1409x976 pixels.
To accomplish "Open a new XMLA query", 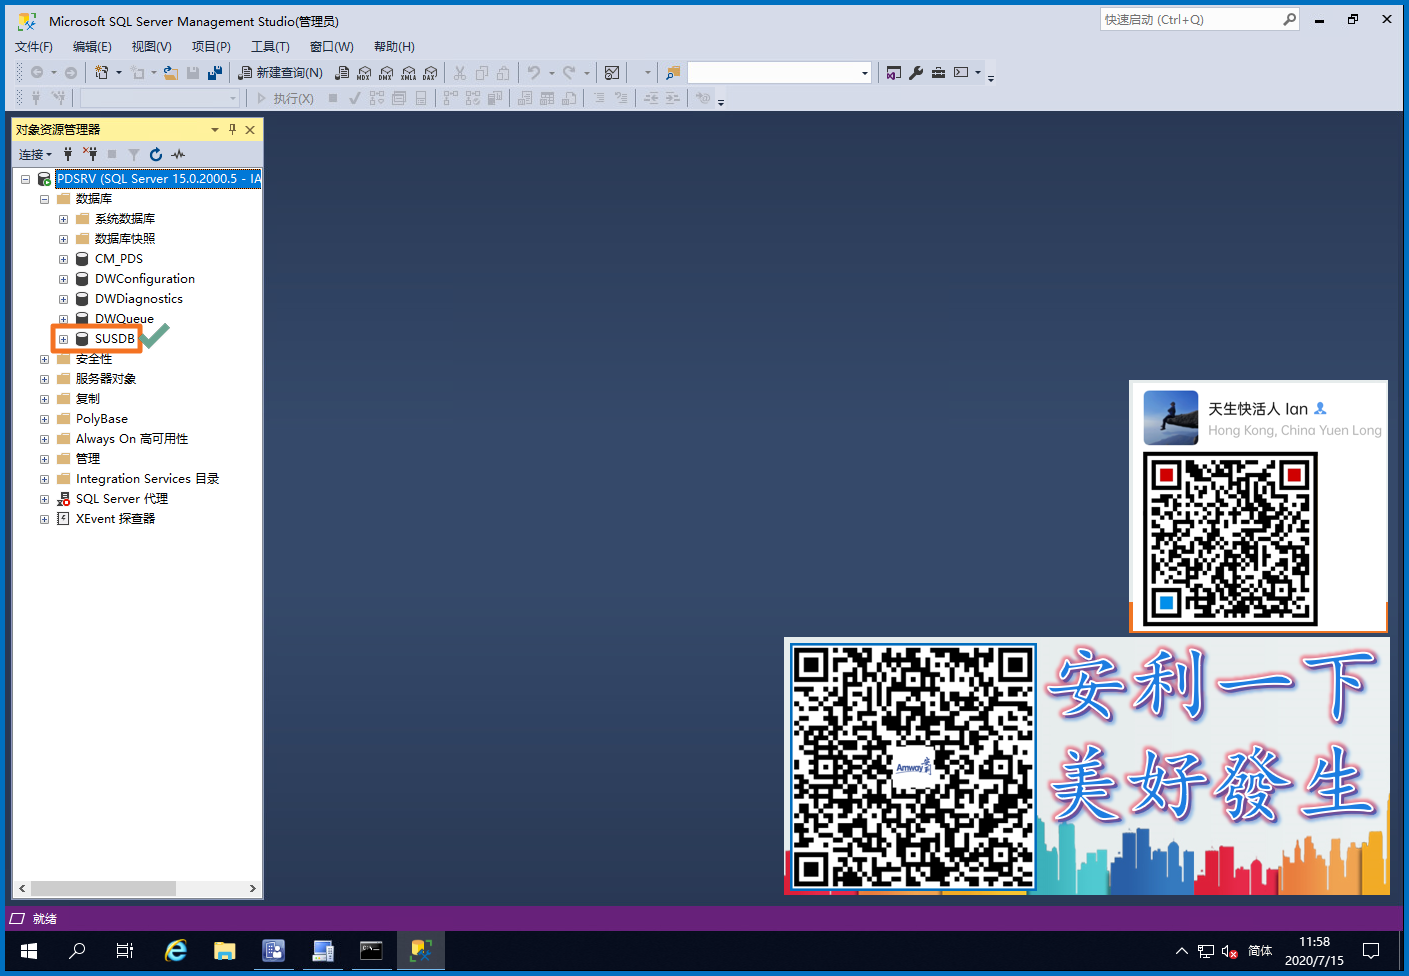I will tap(408, 72).
